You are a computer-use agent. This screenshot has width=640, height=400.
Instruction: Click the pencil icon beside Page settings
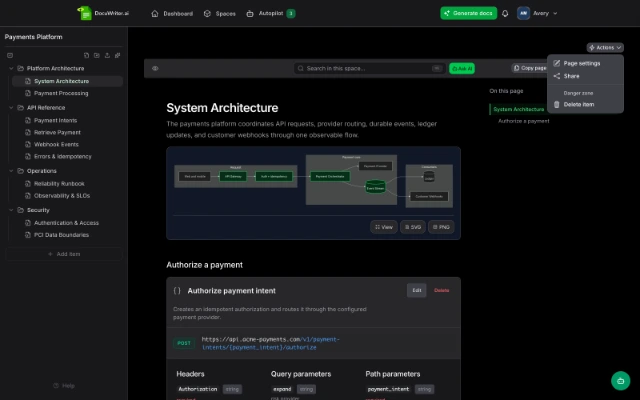point(556,63)
